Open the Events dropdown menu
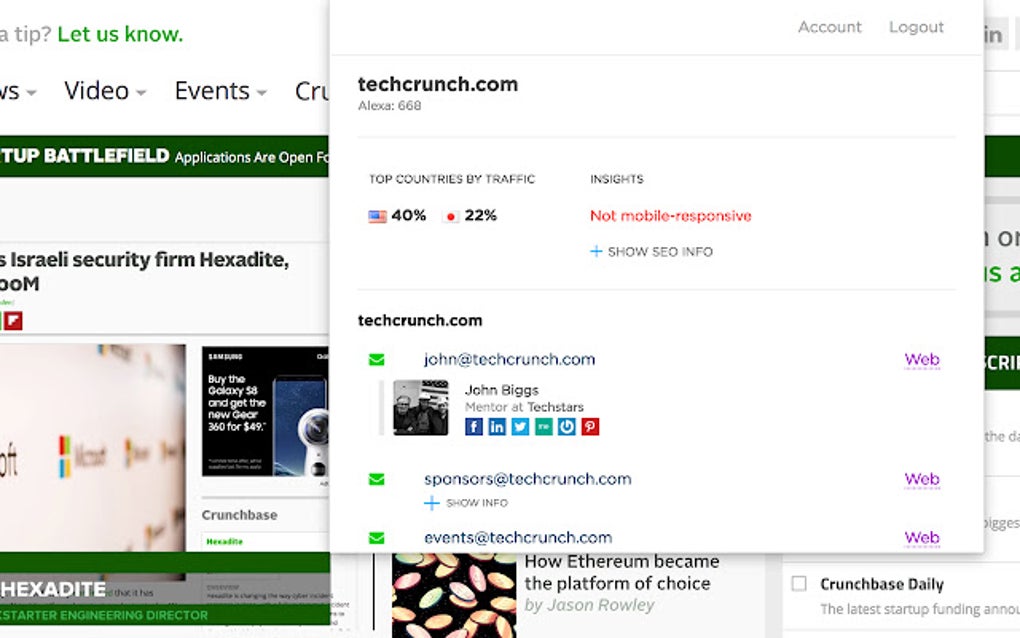 tap(221, 91)
